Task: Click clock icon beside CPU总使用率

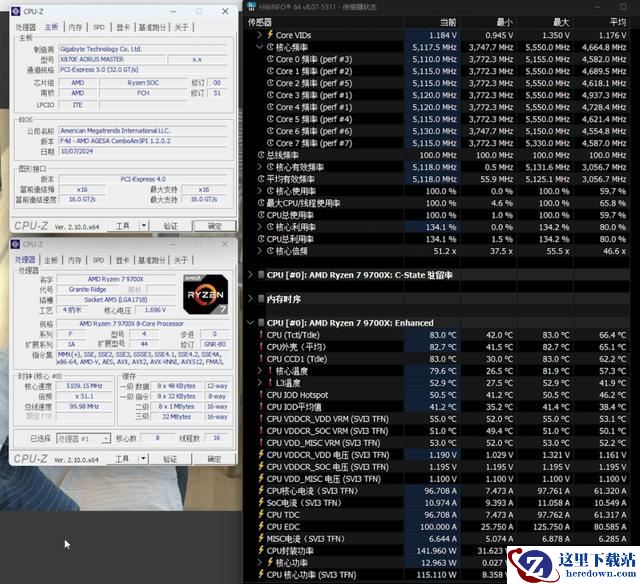Action: tap(261, 215)
